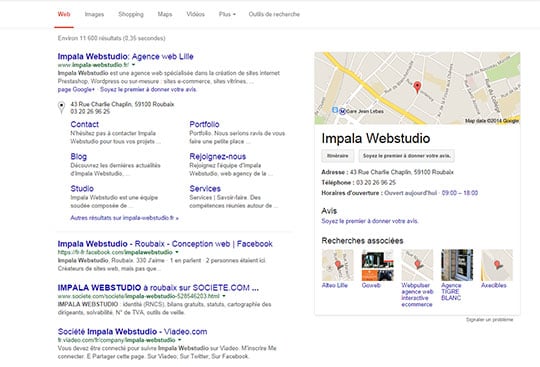This screenshot has width=540, height=367.
Task: Expand the Plus dropdown menu
Action: (227, 14)
